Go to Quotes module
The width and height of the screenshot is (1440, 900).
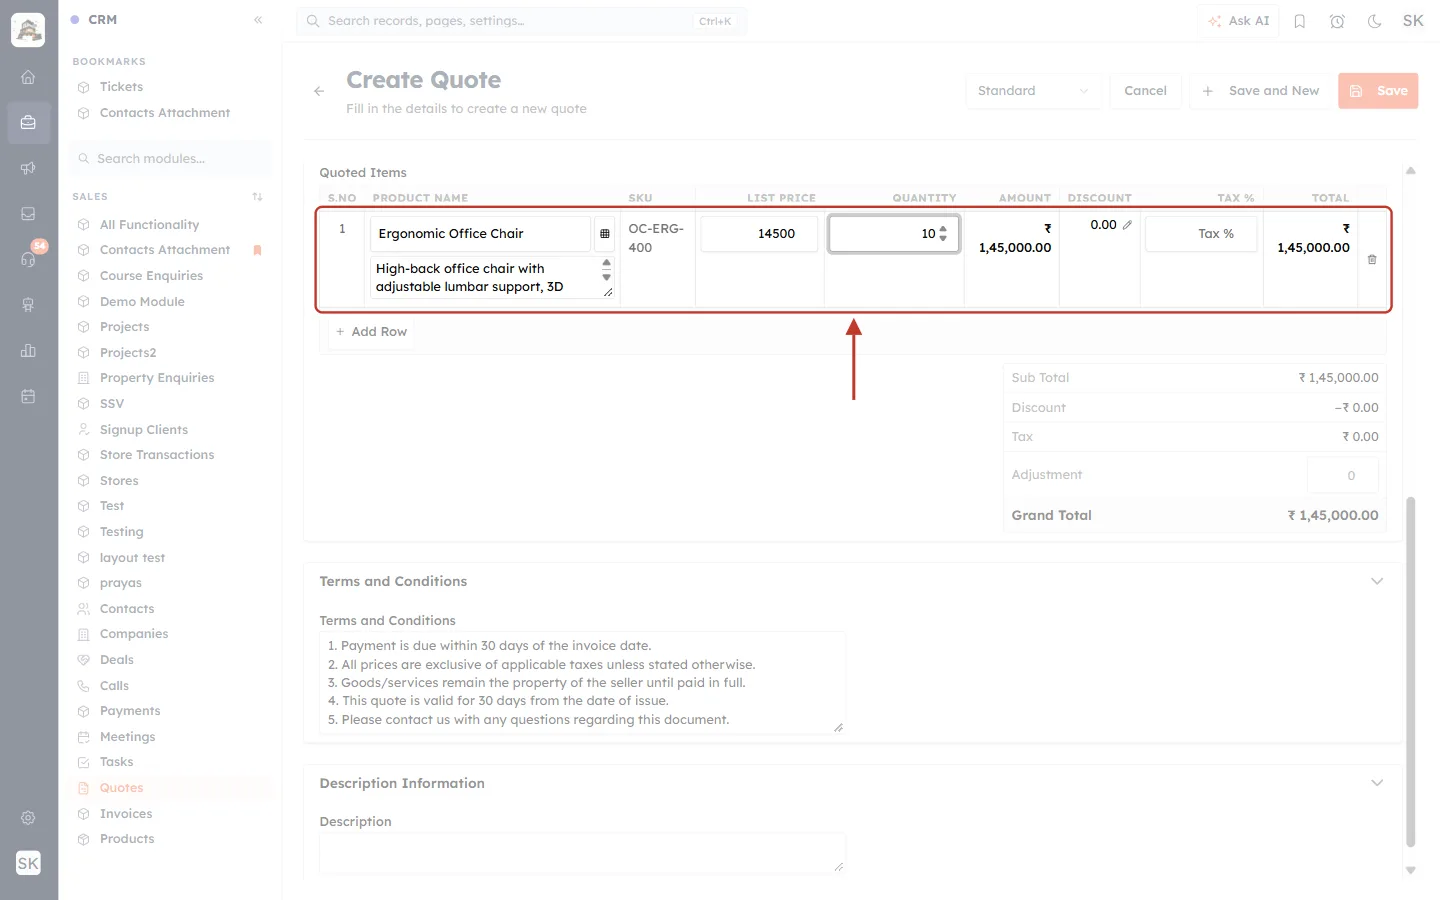point(121,788)
